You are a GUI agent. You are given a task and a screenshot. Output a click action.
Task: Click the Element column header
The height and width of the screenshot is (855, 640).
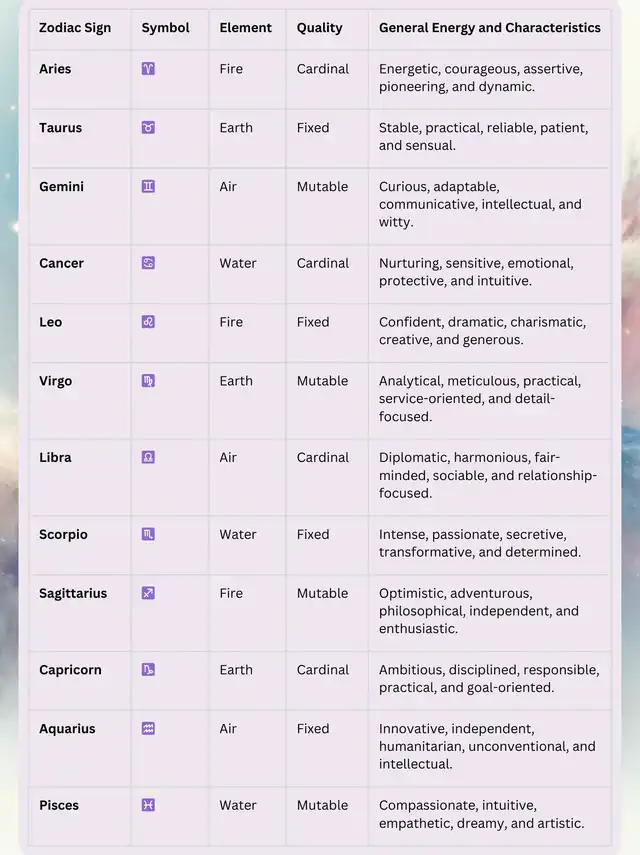tap(243, 28)
